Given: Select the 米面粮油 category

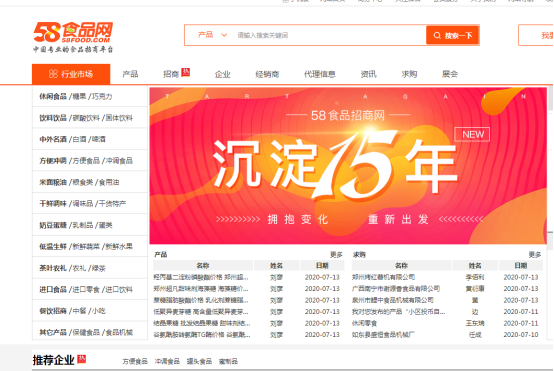Looking at the screenshot, I should (53, 182).
